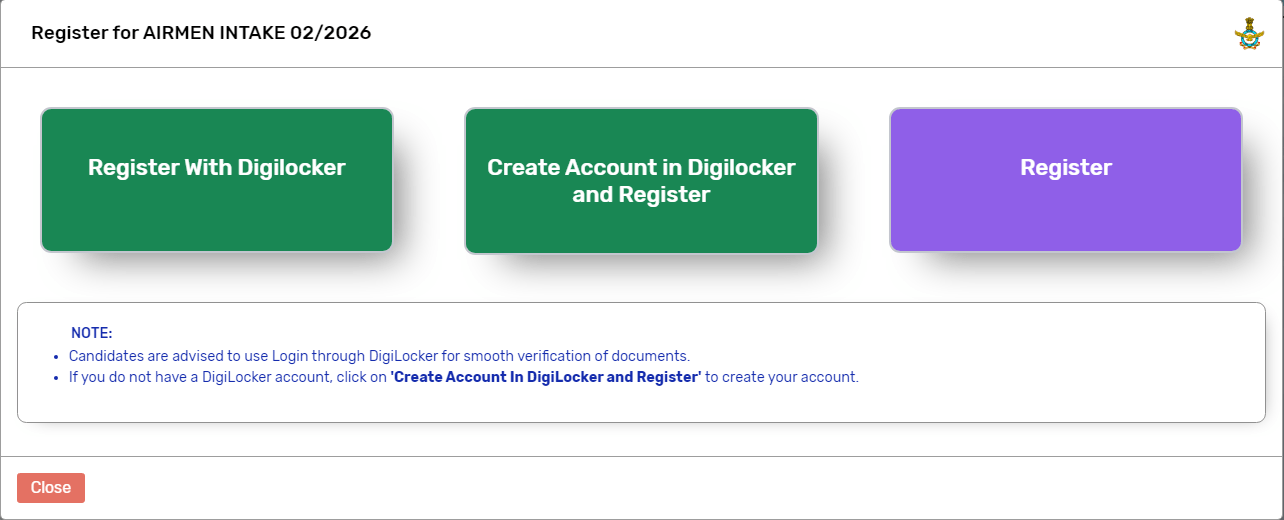
Task: Click the '02/2026' intake number in title
Action: 337,33
